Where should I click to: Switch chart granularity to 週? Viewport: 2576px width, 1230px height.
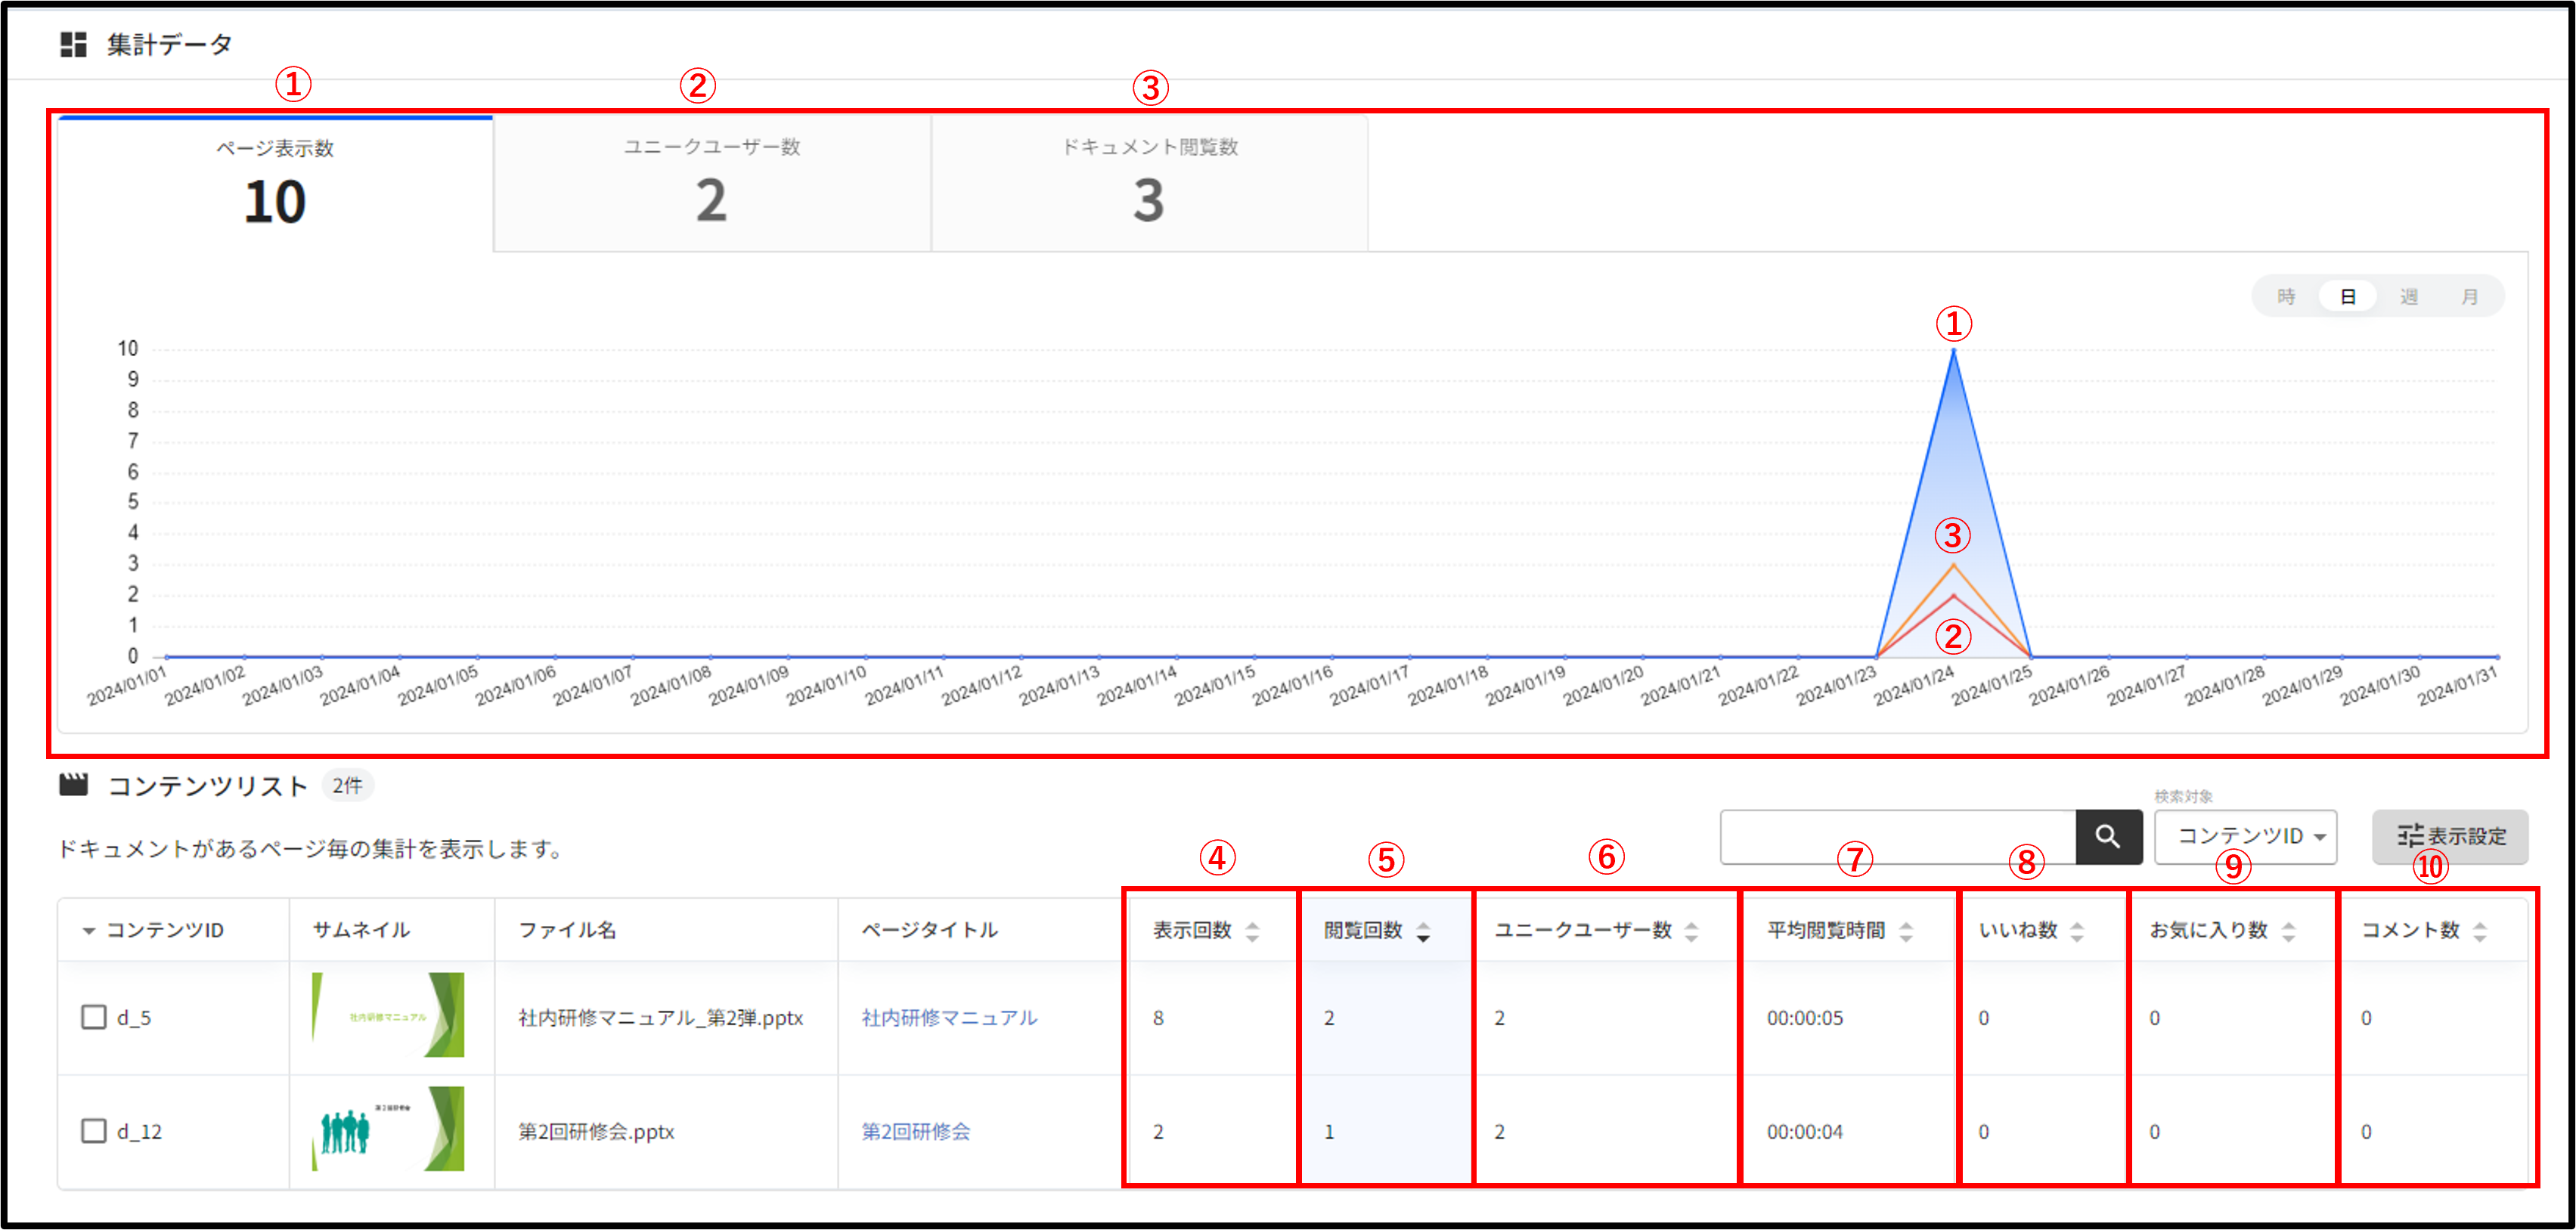[x=2408, y=297]
